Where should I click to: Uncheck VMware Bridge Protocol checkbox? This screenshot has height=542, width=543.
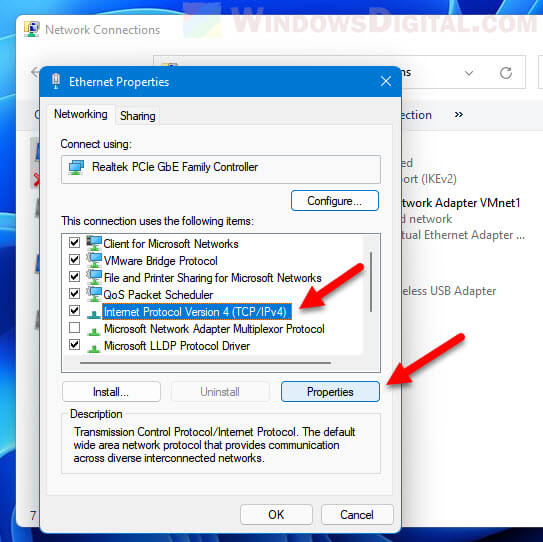pyautogui.click(x=74, y=259)
